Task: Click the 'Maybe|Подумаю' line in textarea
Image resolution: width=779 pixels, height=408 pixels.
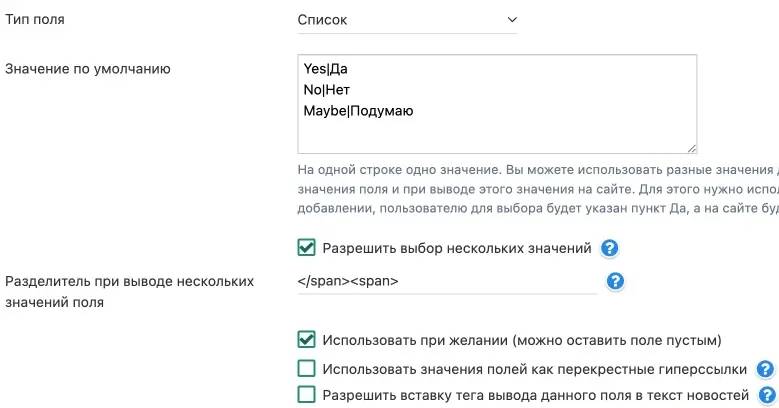Action: (358, 111)
